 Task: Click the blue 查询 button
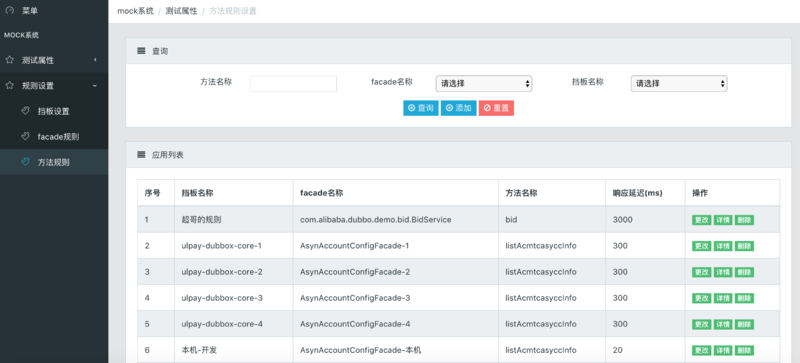tap(420, 108)
